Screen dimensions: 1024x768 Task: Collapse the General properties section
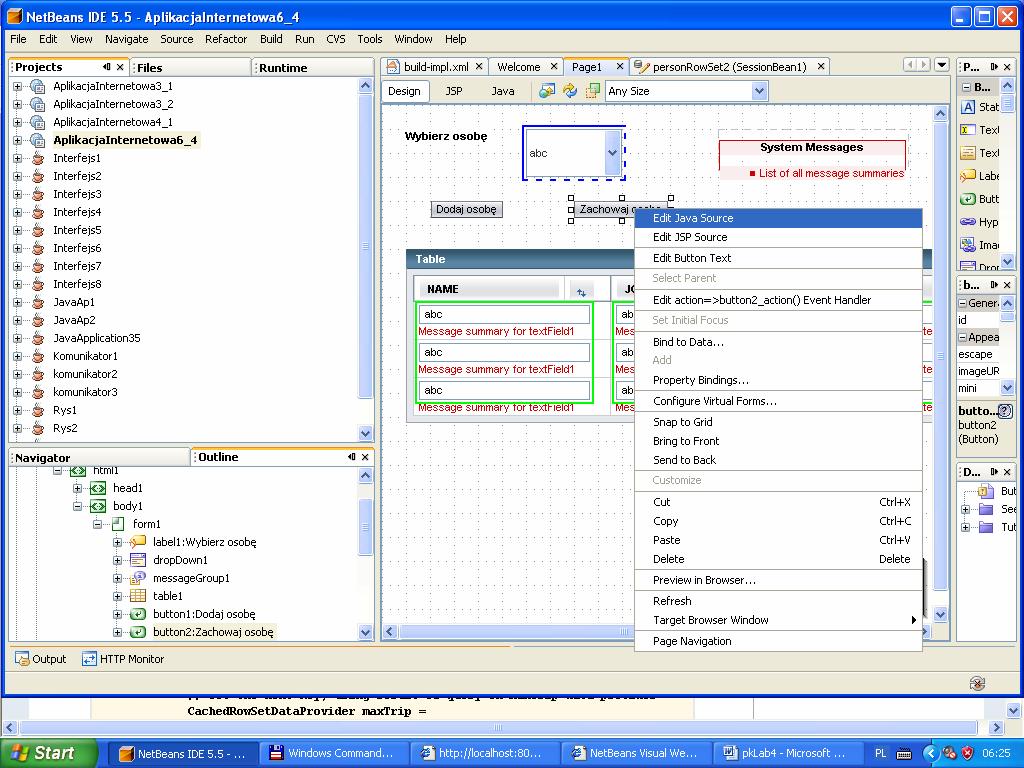963,303
